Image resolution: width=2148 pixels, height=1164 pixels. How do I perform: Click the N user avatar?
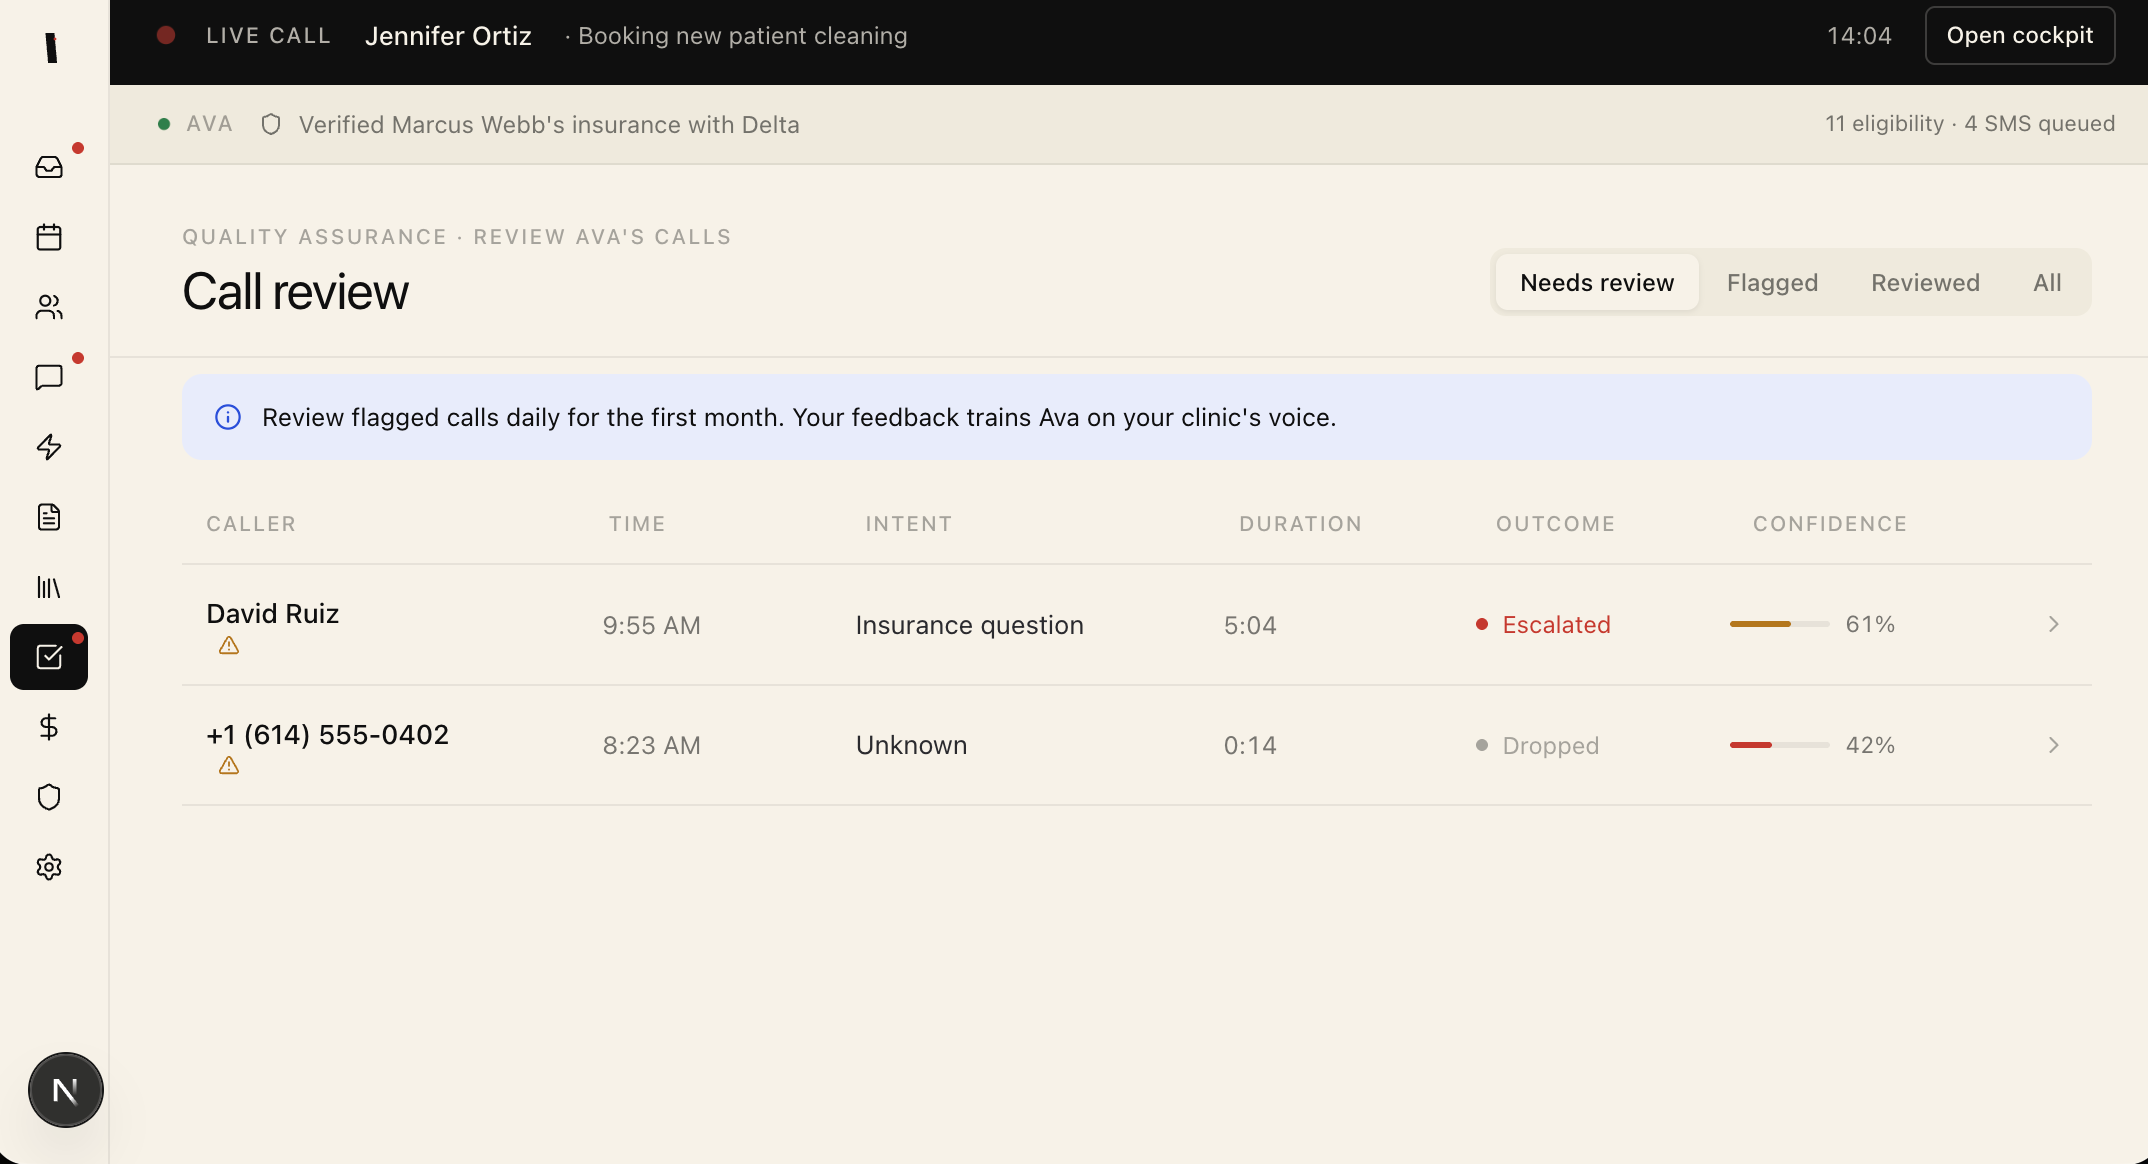point(66,1090)
